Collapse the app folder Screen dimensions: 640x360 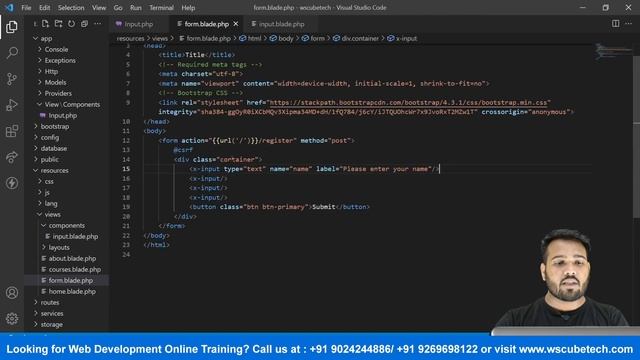(46, 38)
